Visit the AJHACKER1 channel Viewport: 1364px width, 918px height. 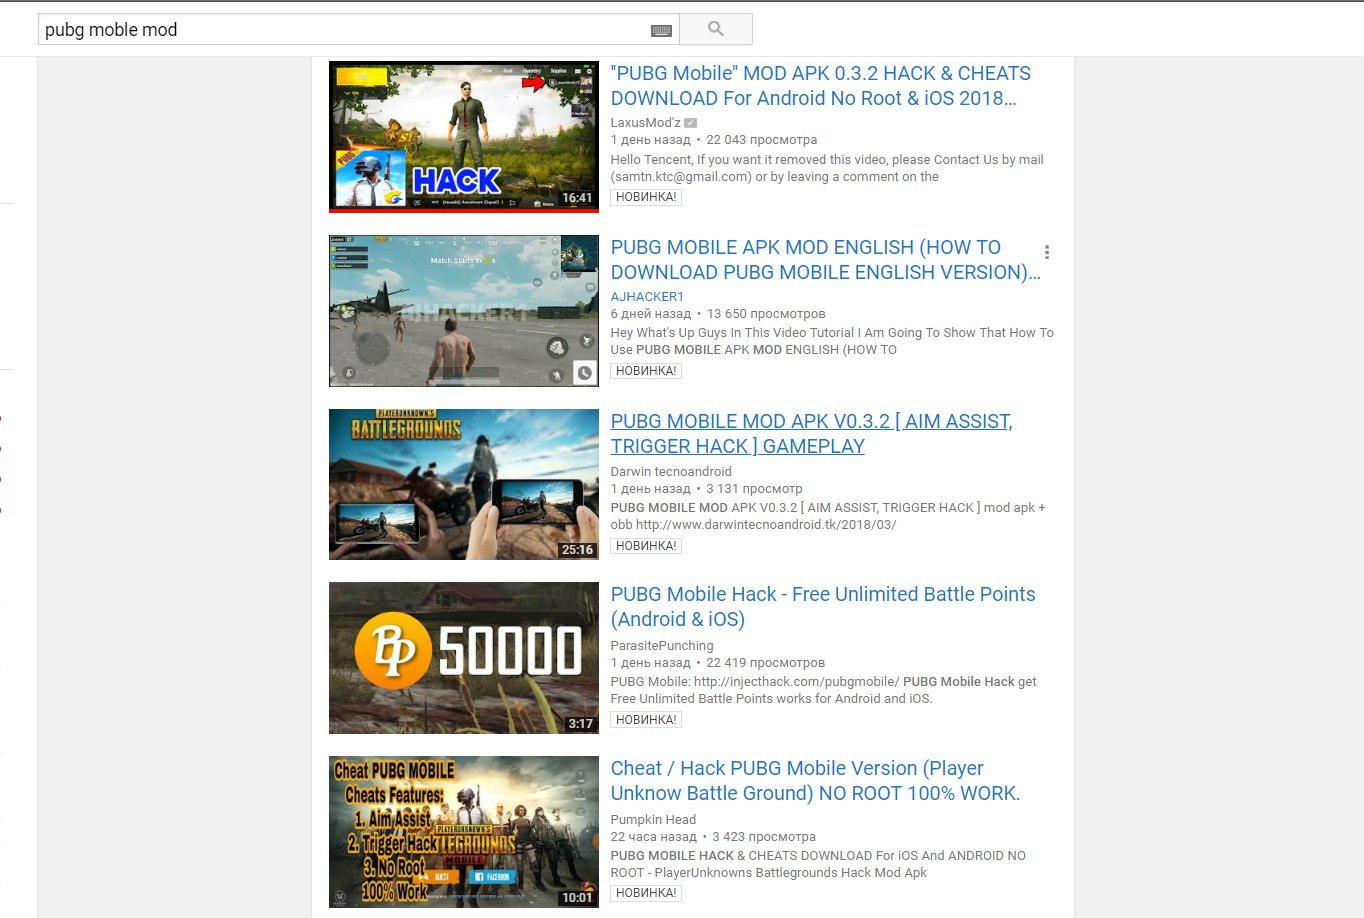pos(647,297)
